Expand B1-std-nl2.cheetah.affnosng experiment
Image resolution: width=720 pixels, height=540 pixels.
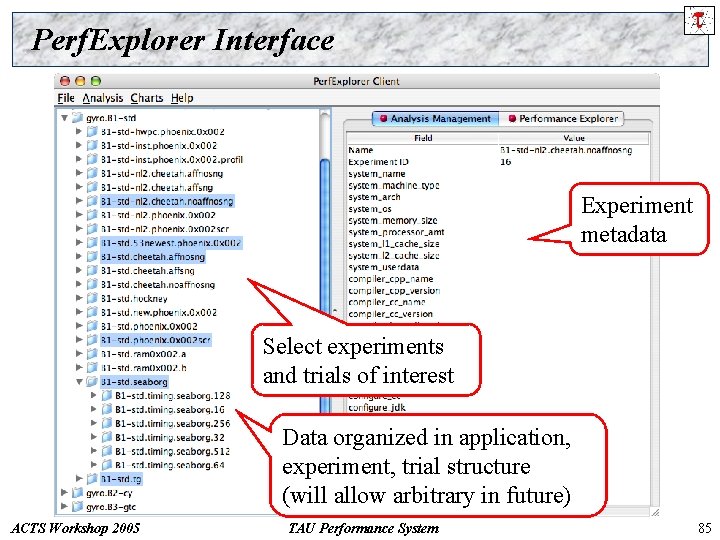[79, 173]
